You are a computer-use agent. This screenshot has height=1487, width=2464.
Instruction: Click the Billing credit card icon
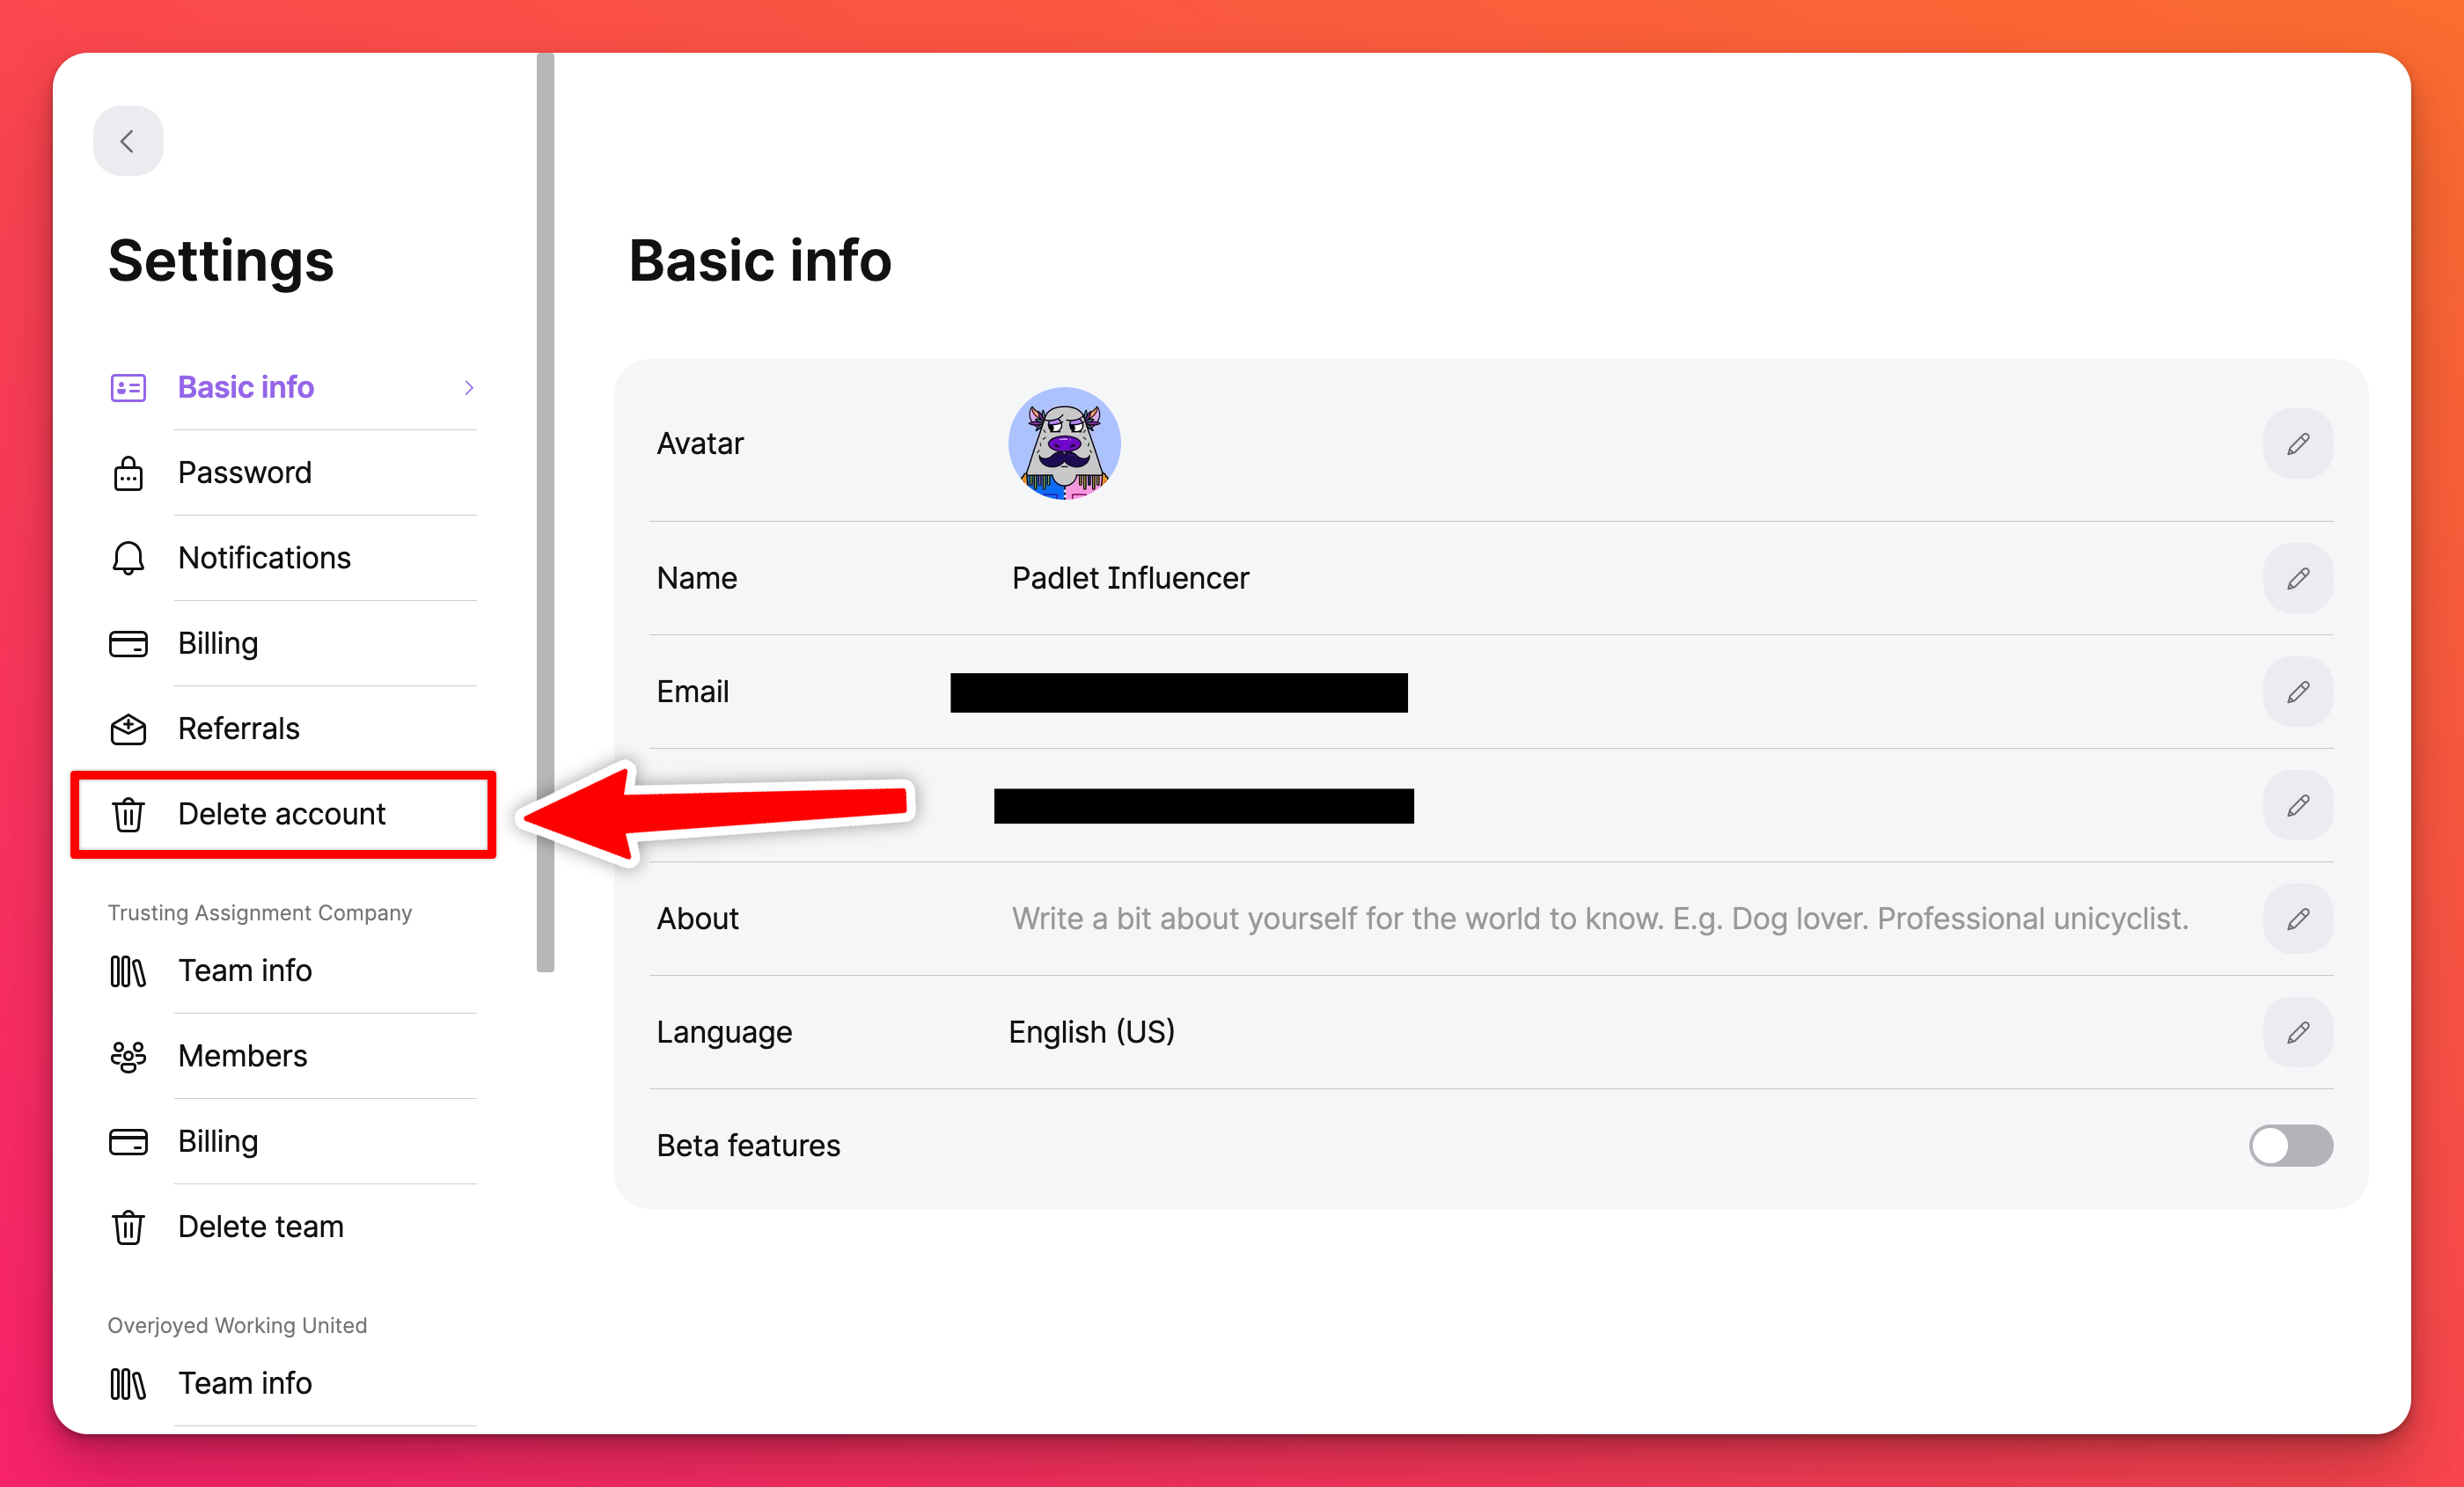click(132, 642)
